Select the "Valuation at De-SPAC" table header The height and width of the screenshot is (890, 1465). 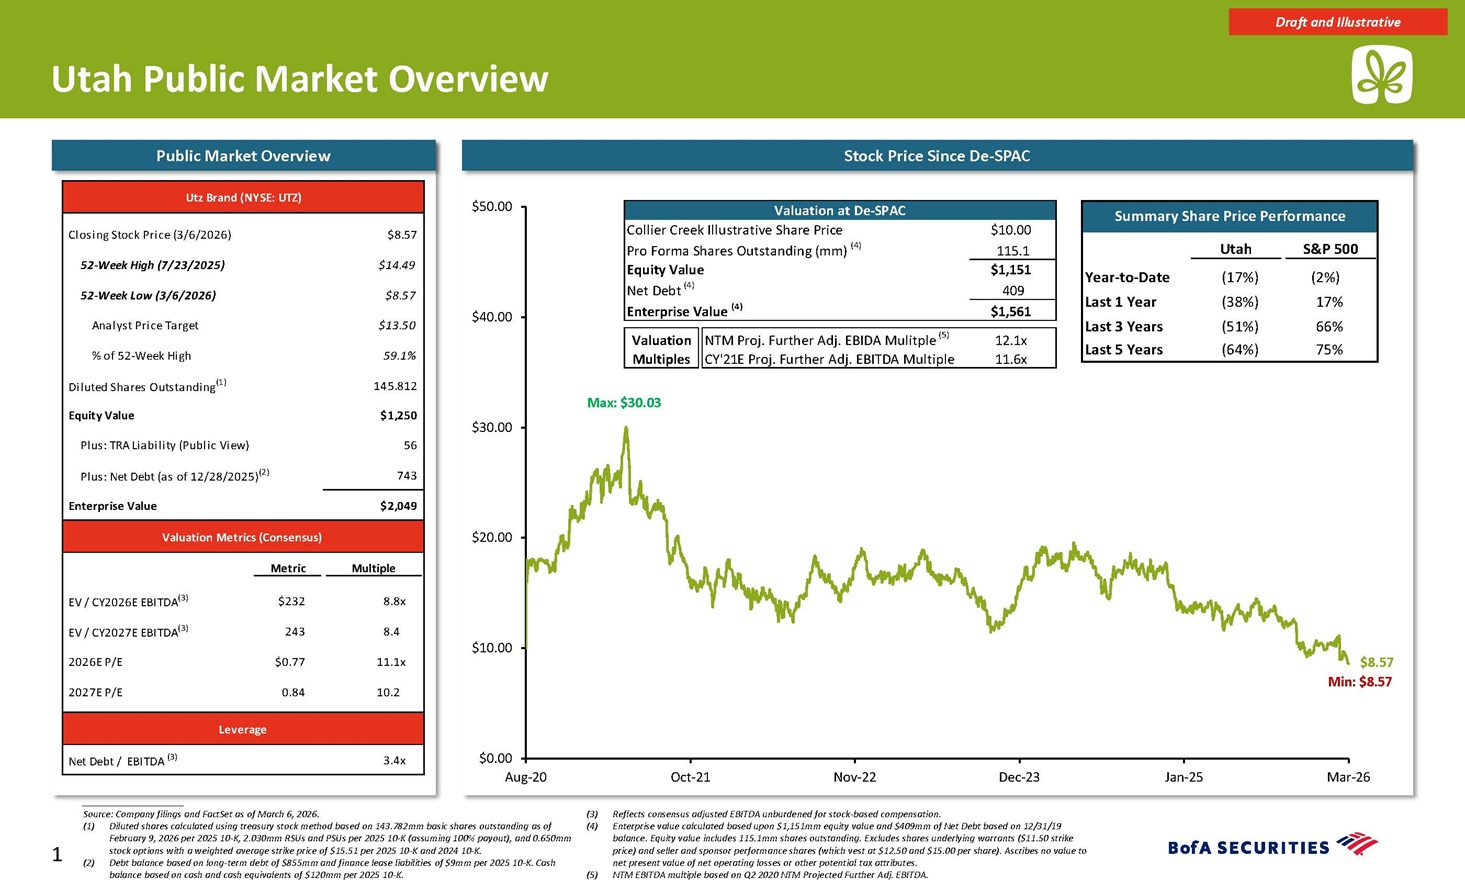click(x=840, y=210)
